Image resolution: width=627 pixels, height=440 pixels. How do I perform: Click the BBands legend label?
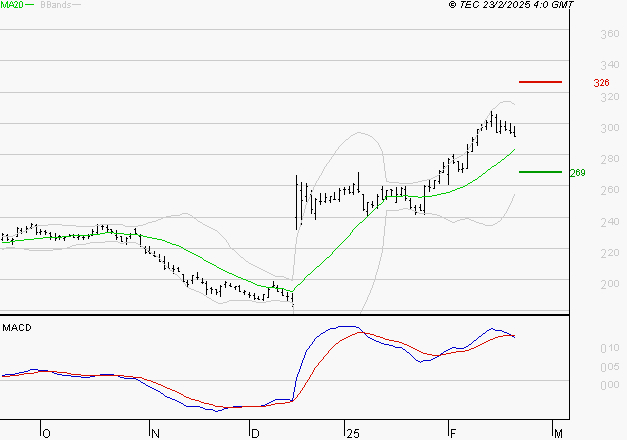click(x=56, y=5)
